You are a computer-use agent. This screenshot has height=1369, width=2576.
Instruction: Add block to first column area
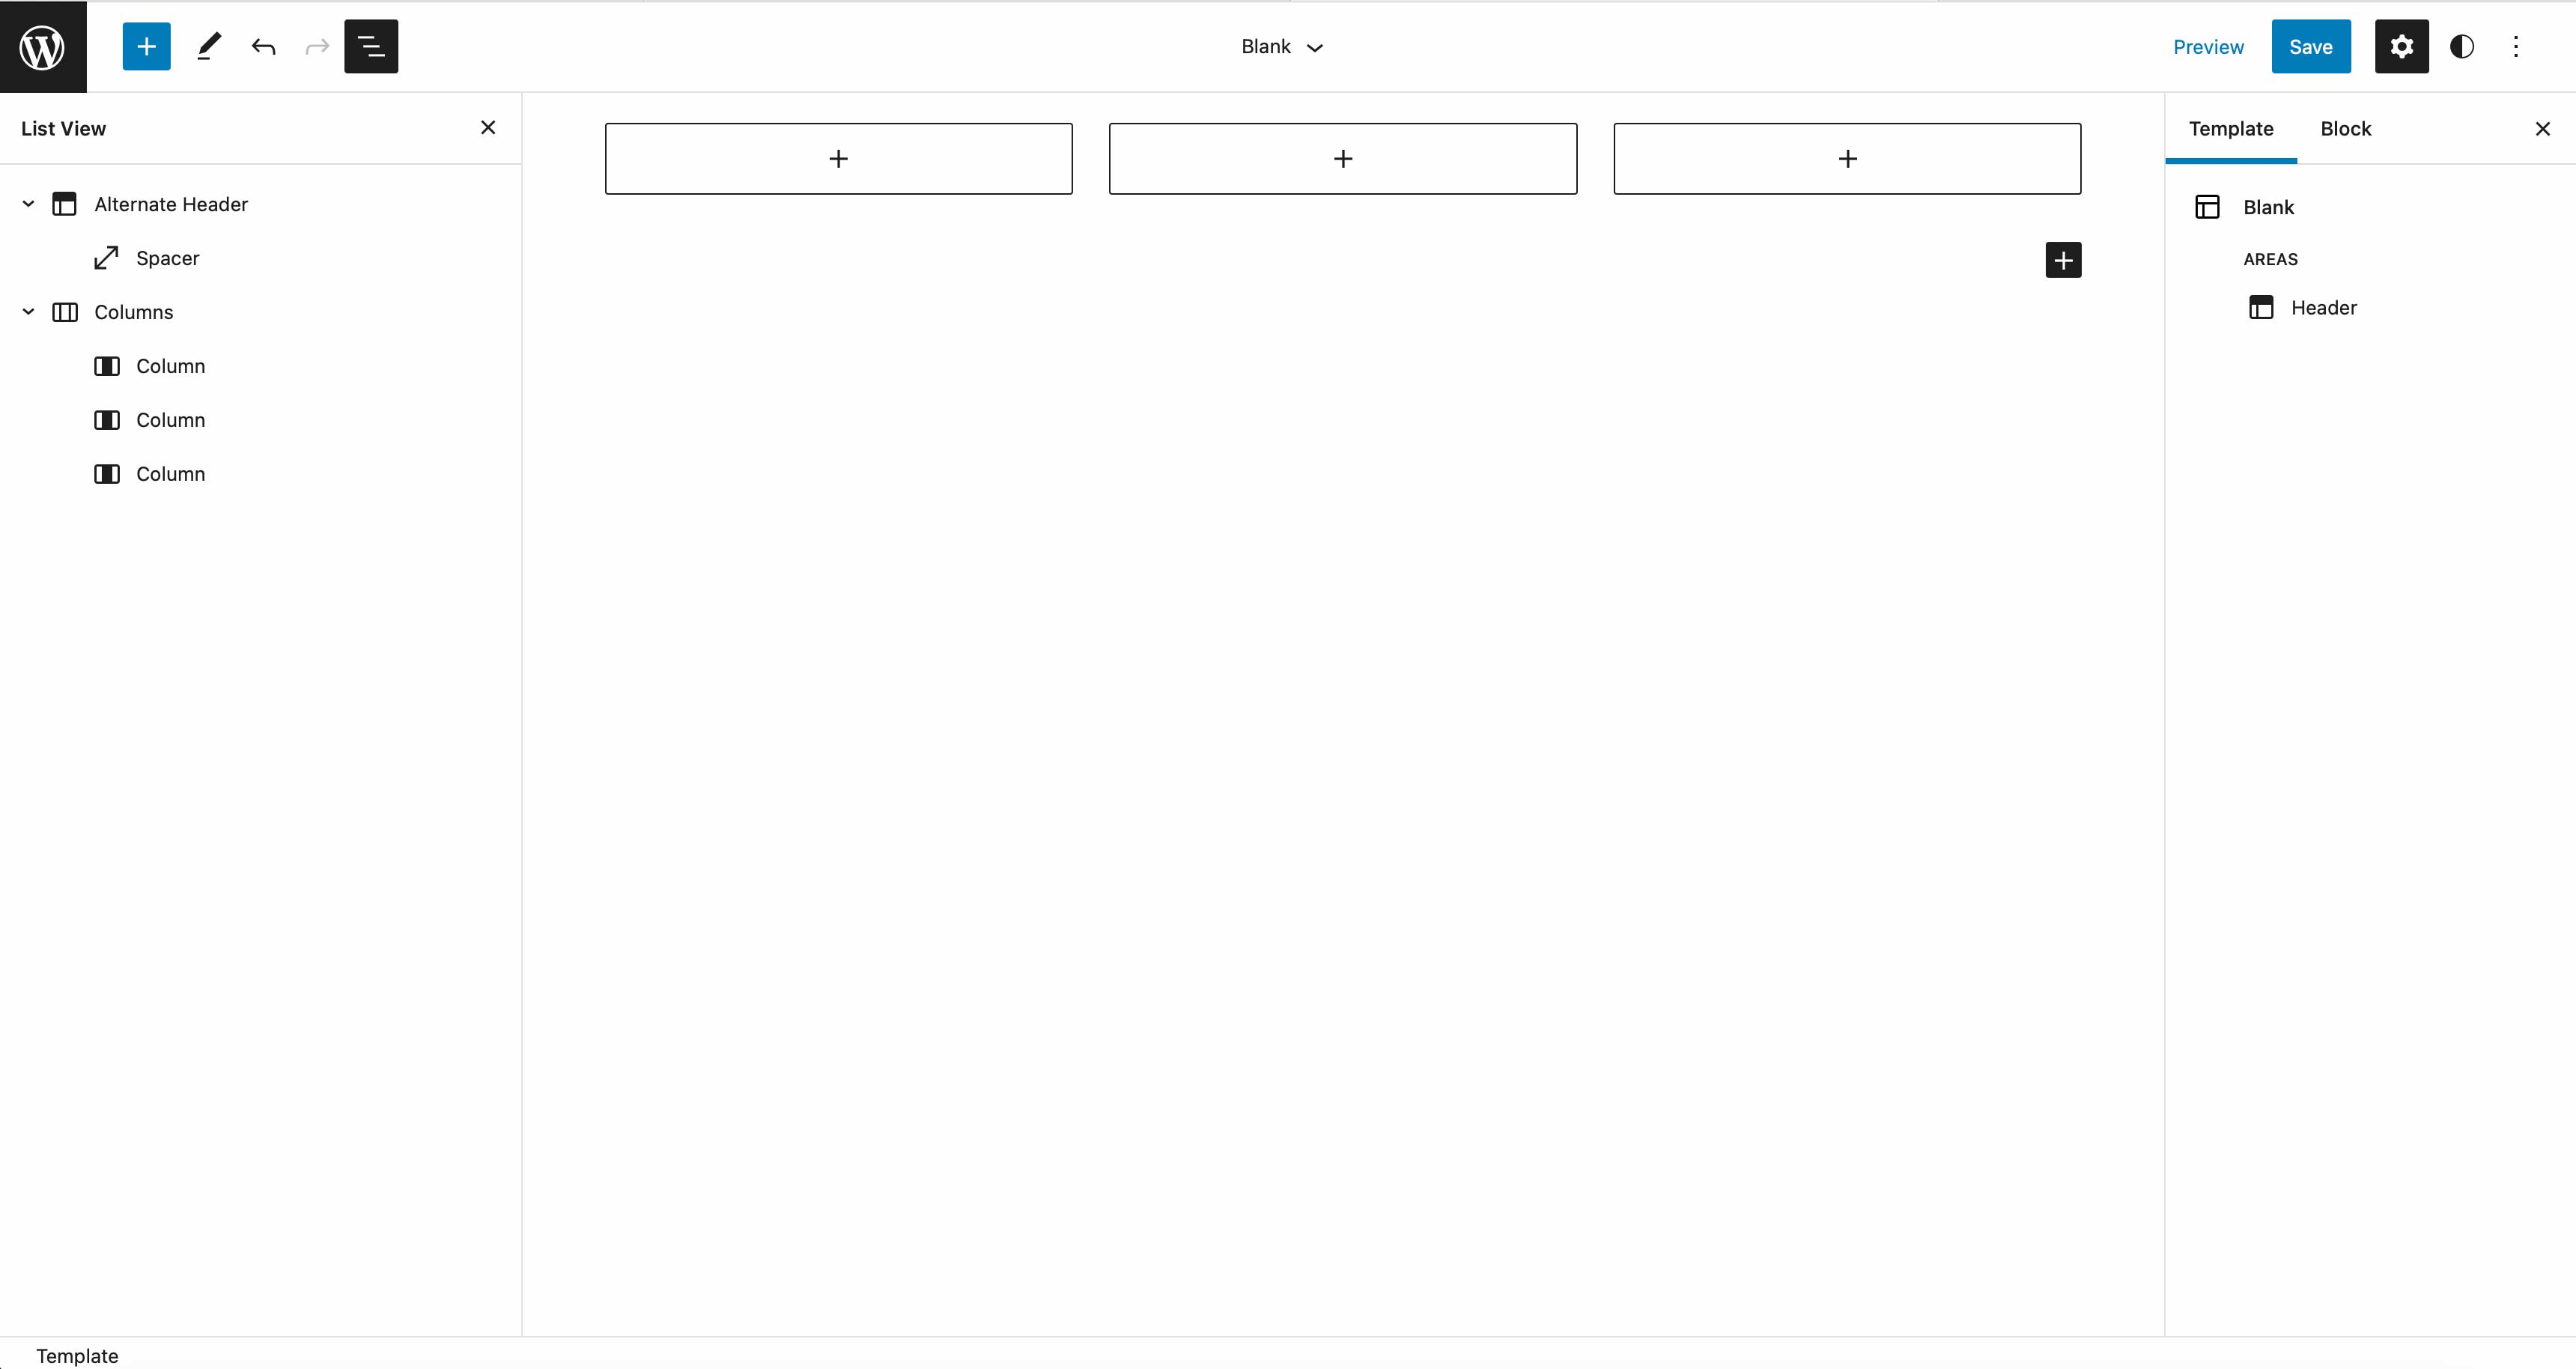[x=838, y=159]
